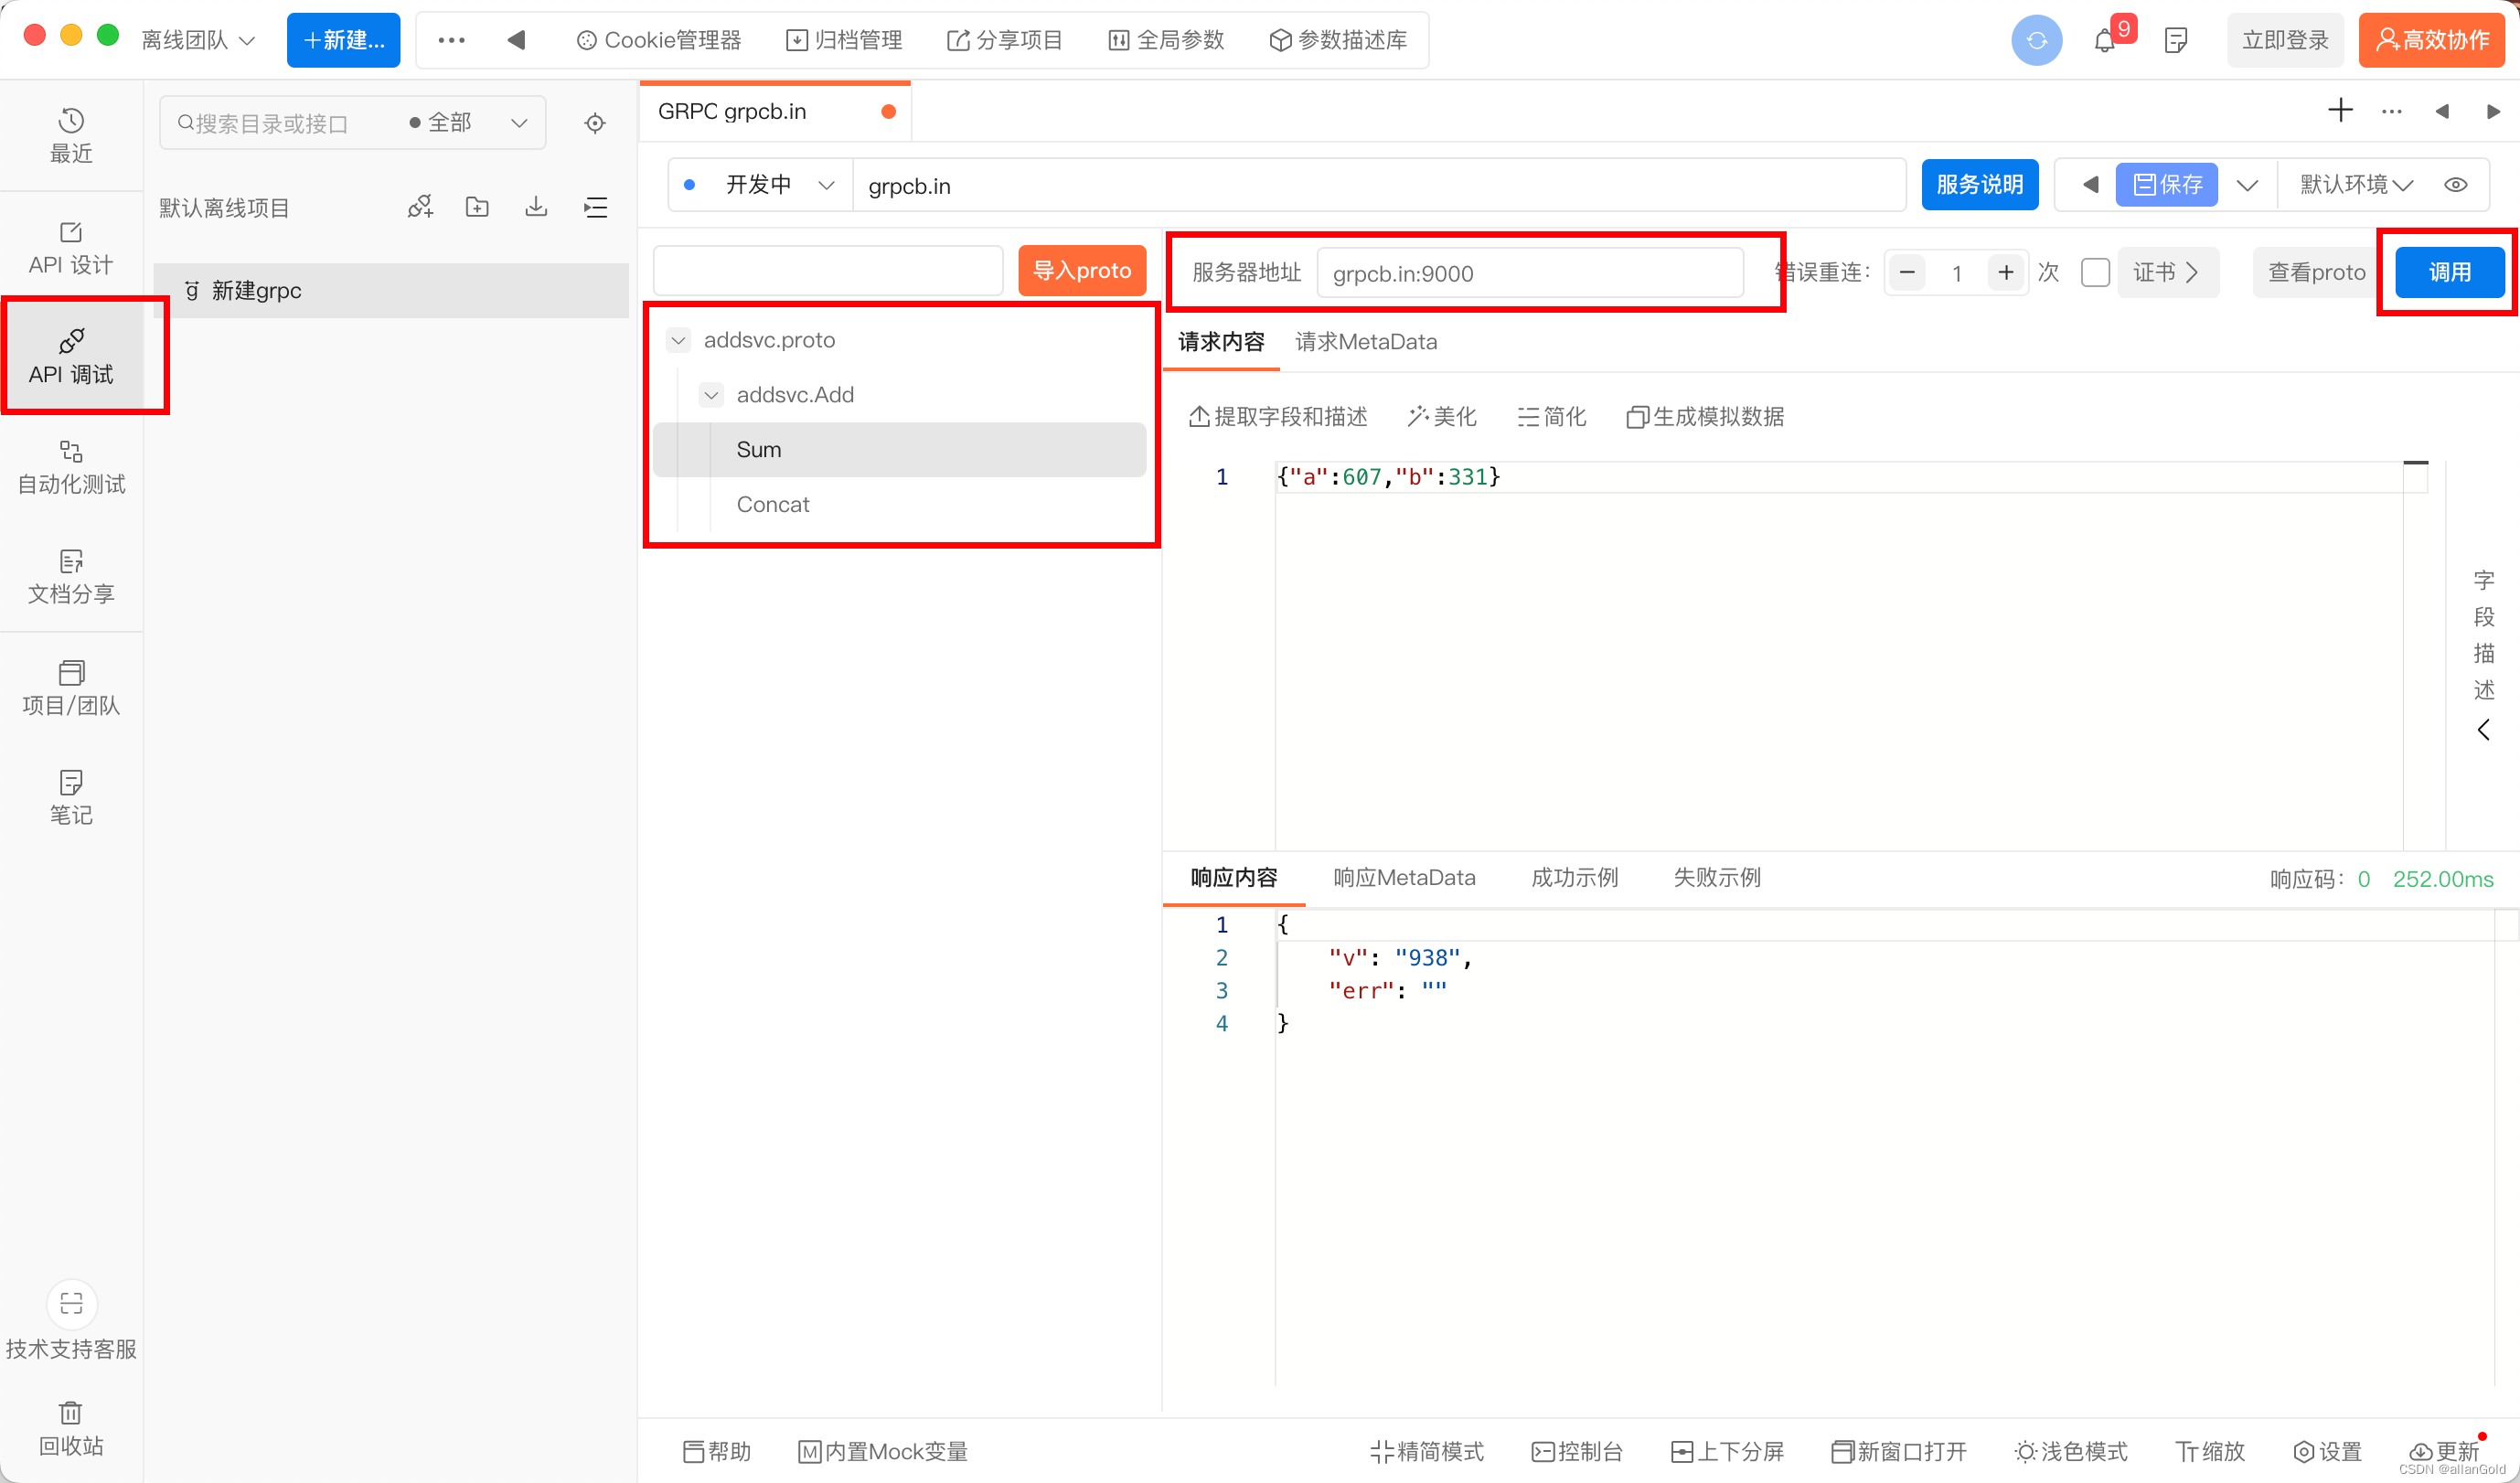Click the sync refresh circle icon
Viewport: 2520px width, 1483px height.
point(2037,41)
